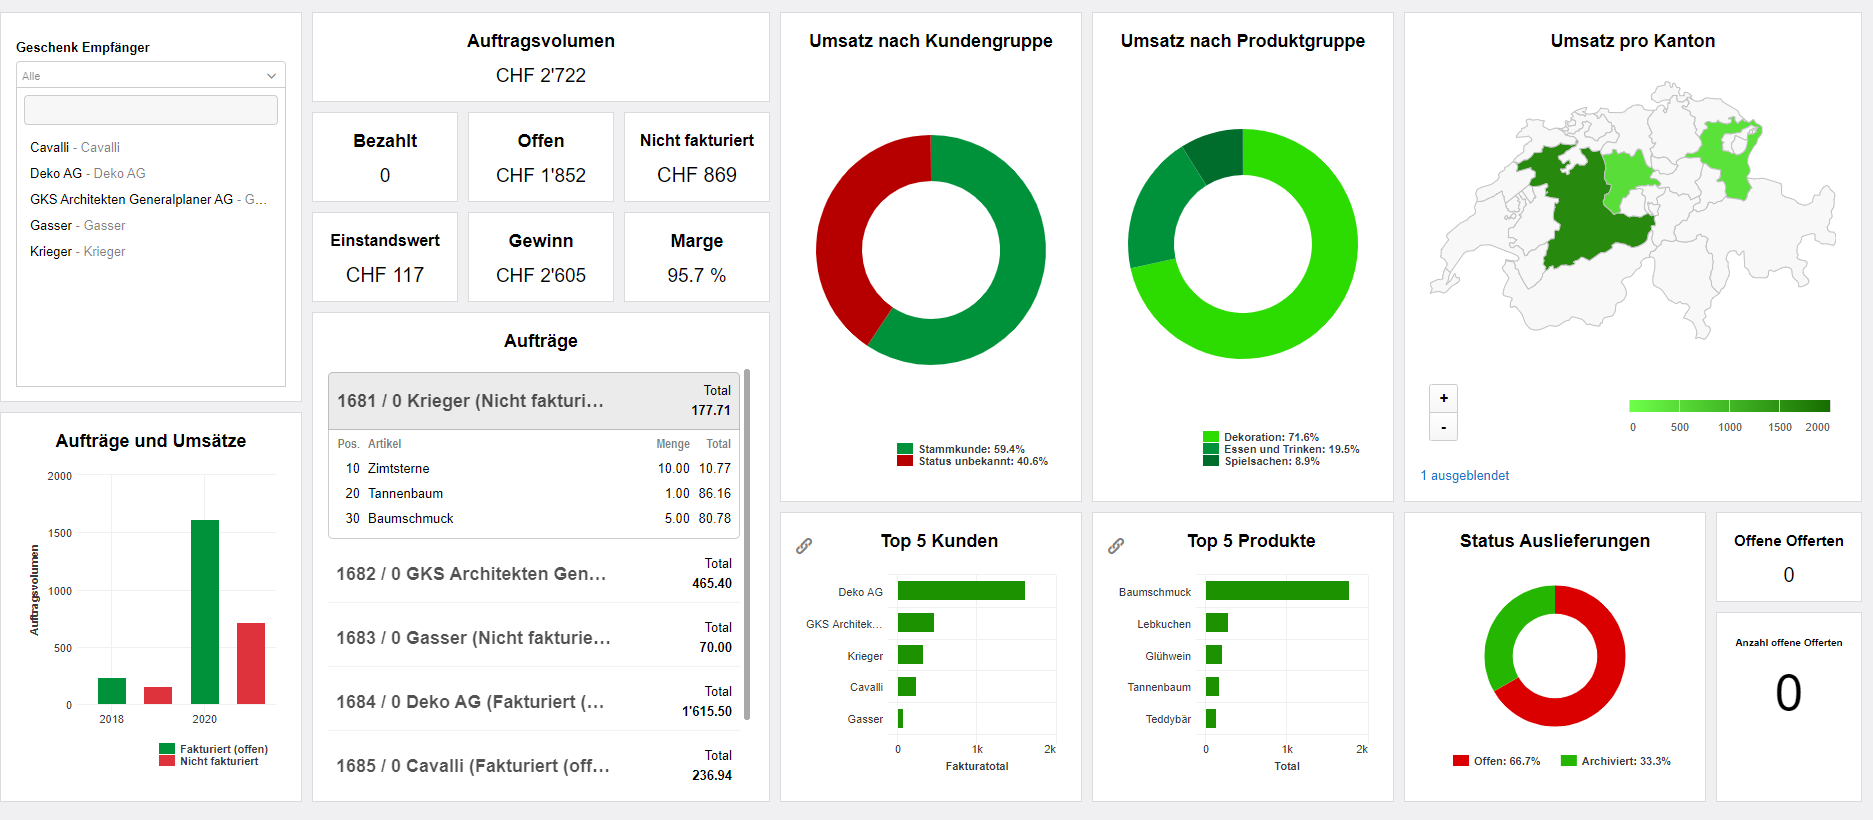Click link icon in Top 5 Produkte

point(1116,546)
